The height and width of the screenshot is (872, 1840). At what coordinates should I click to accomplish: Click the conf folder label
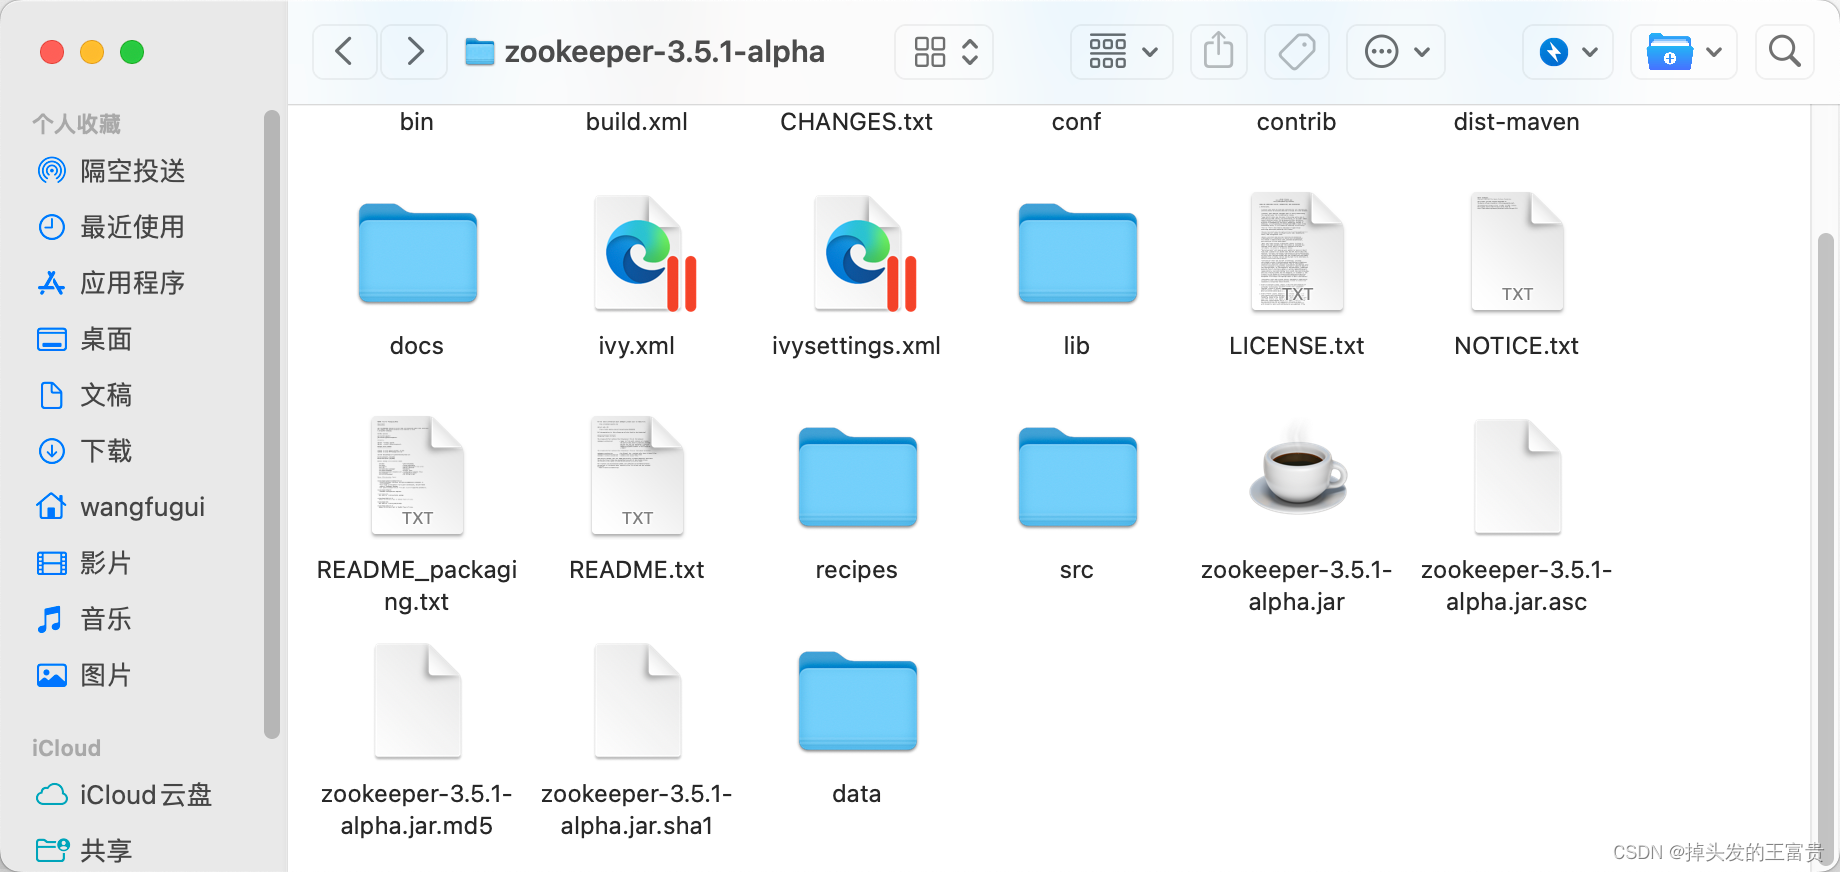point(1077,122)
